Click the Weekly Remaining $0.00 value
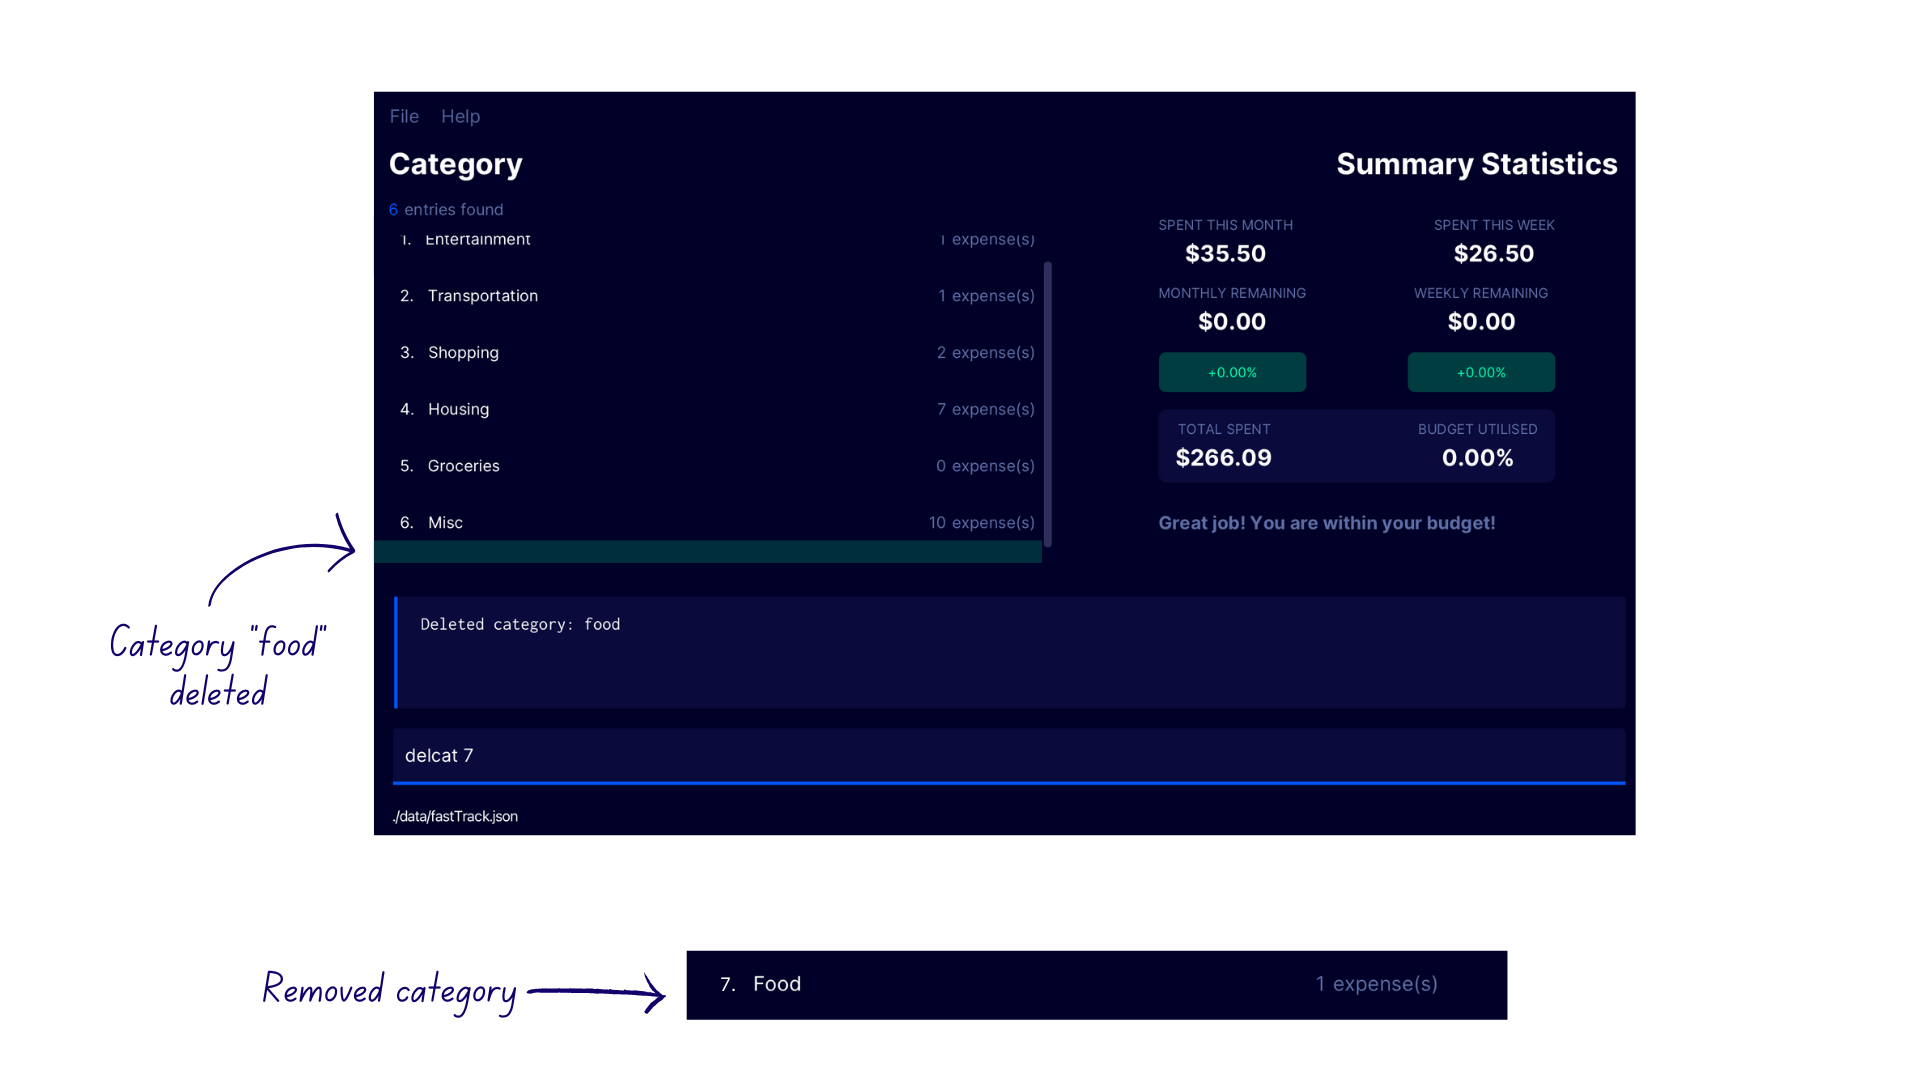 click(x=1481, y=322)
